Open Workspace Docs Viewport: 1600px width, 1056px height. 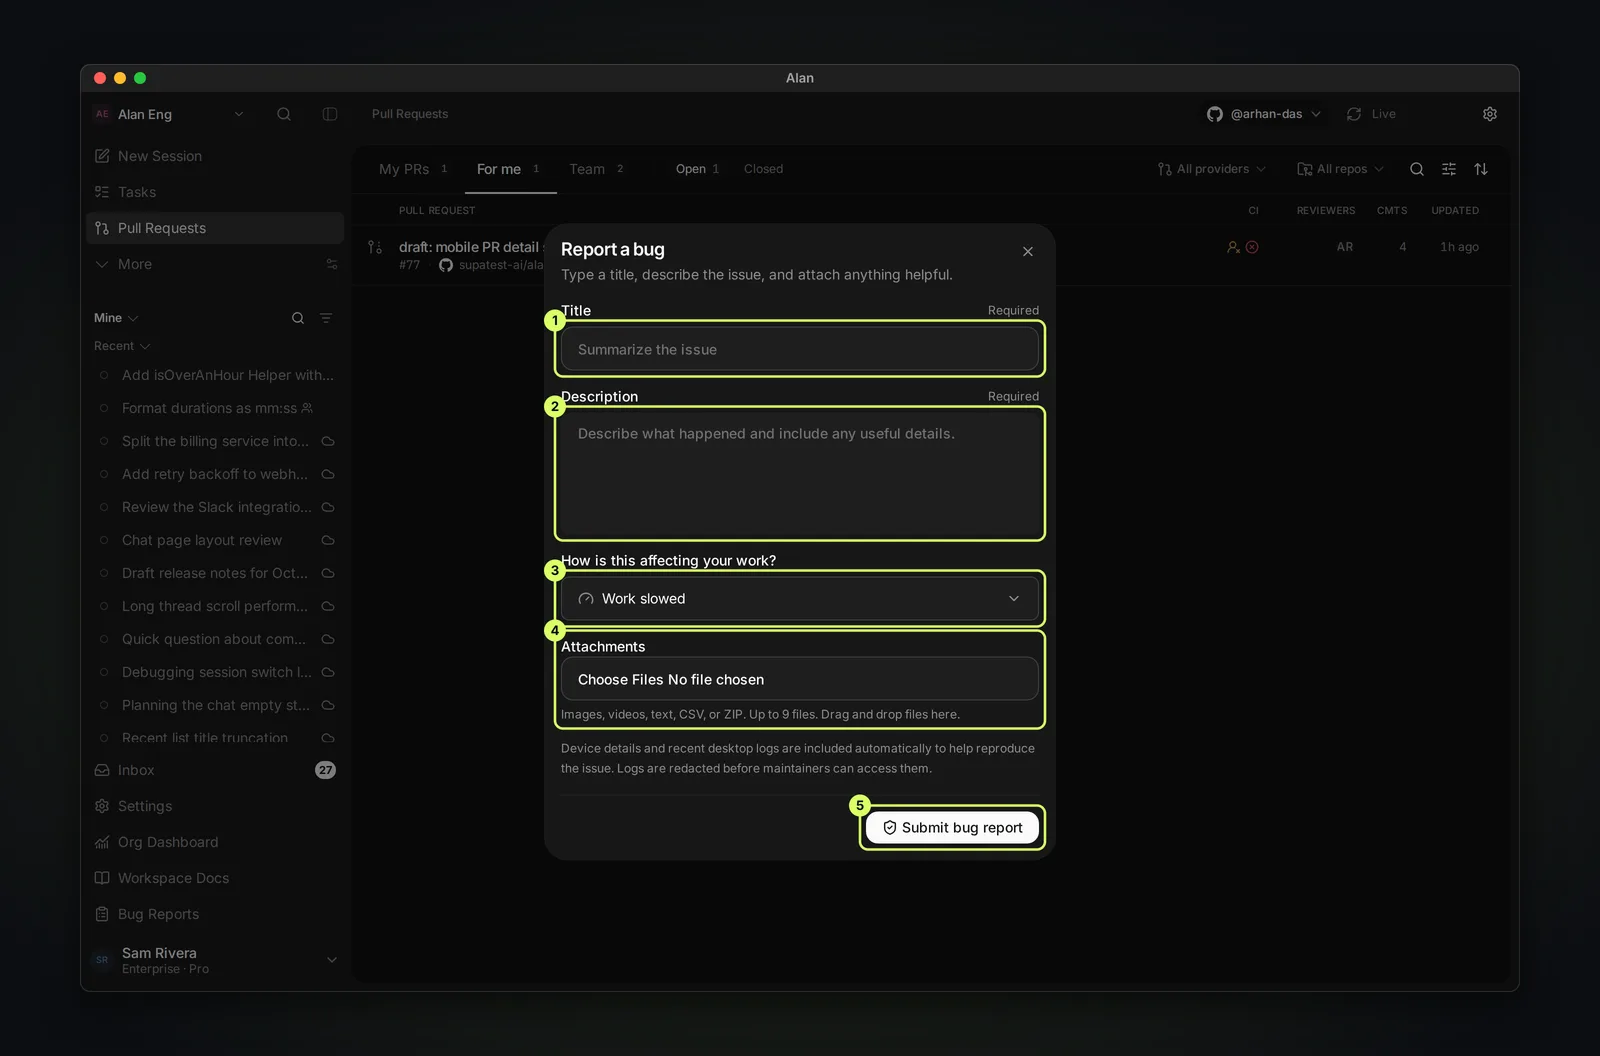tap(215, 878)
